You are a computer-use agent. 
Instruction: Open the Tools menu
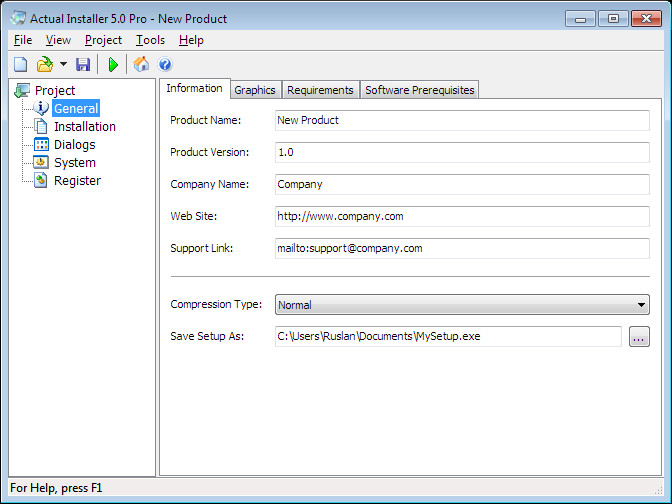(150, 40)
